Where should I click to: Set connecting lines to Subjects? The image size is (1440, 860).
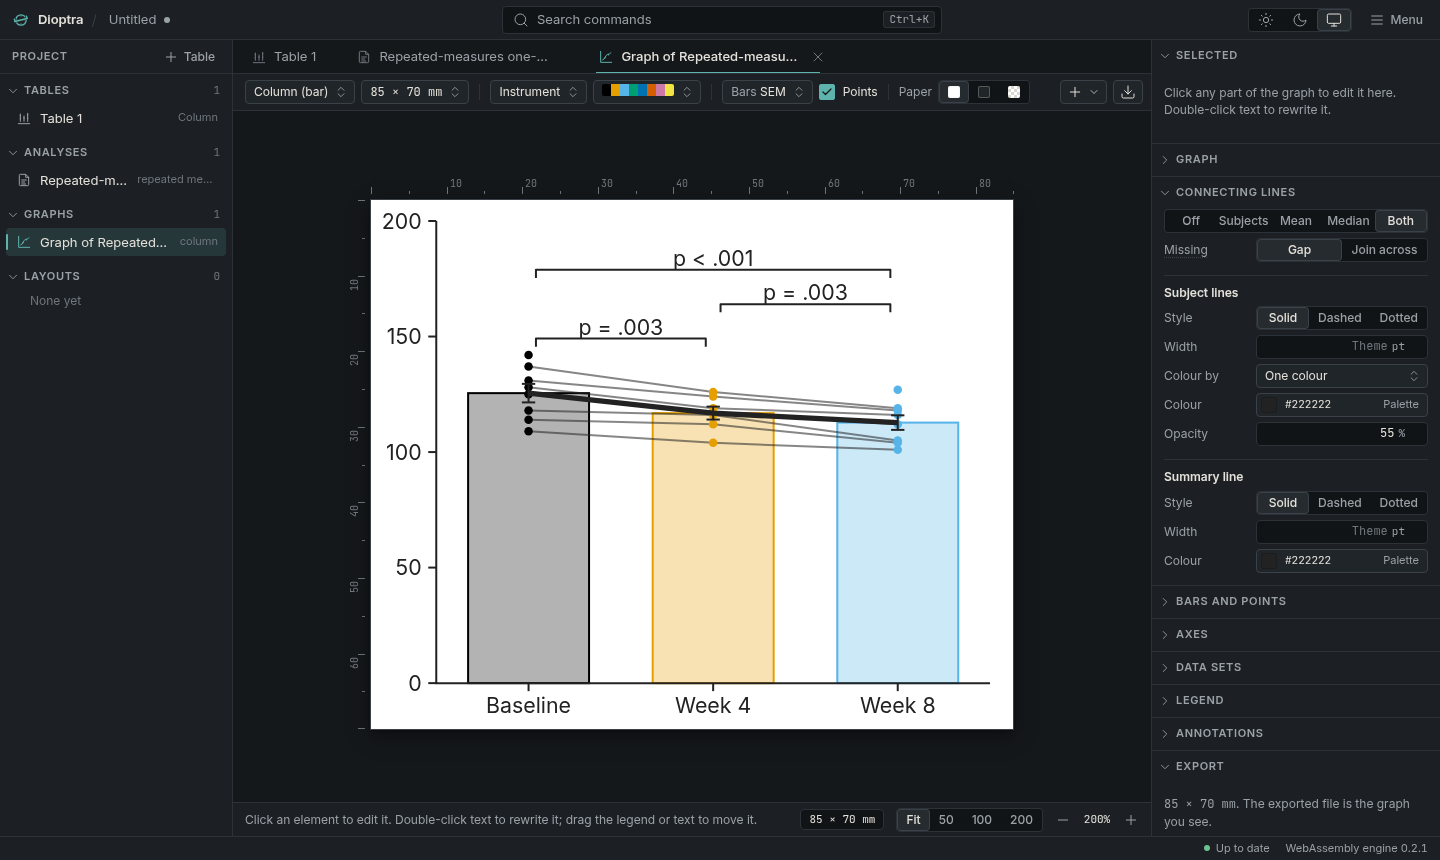tap(1243, 221)
